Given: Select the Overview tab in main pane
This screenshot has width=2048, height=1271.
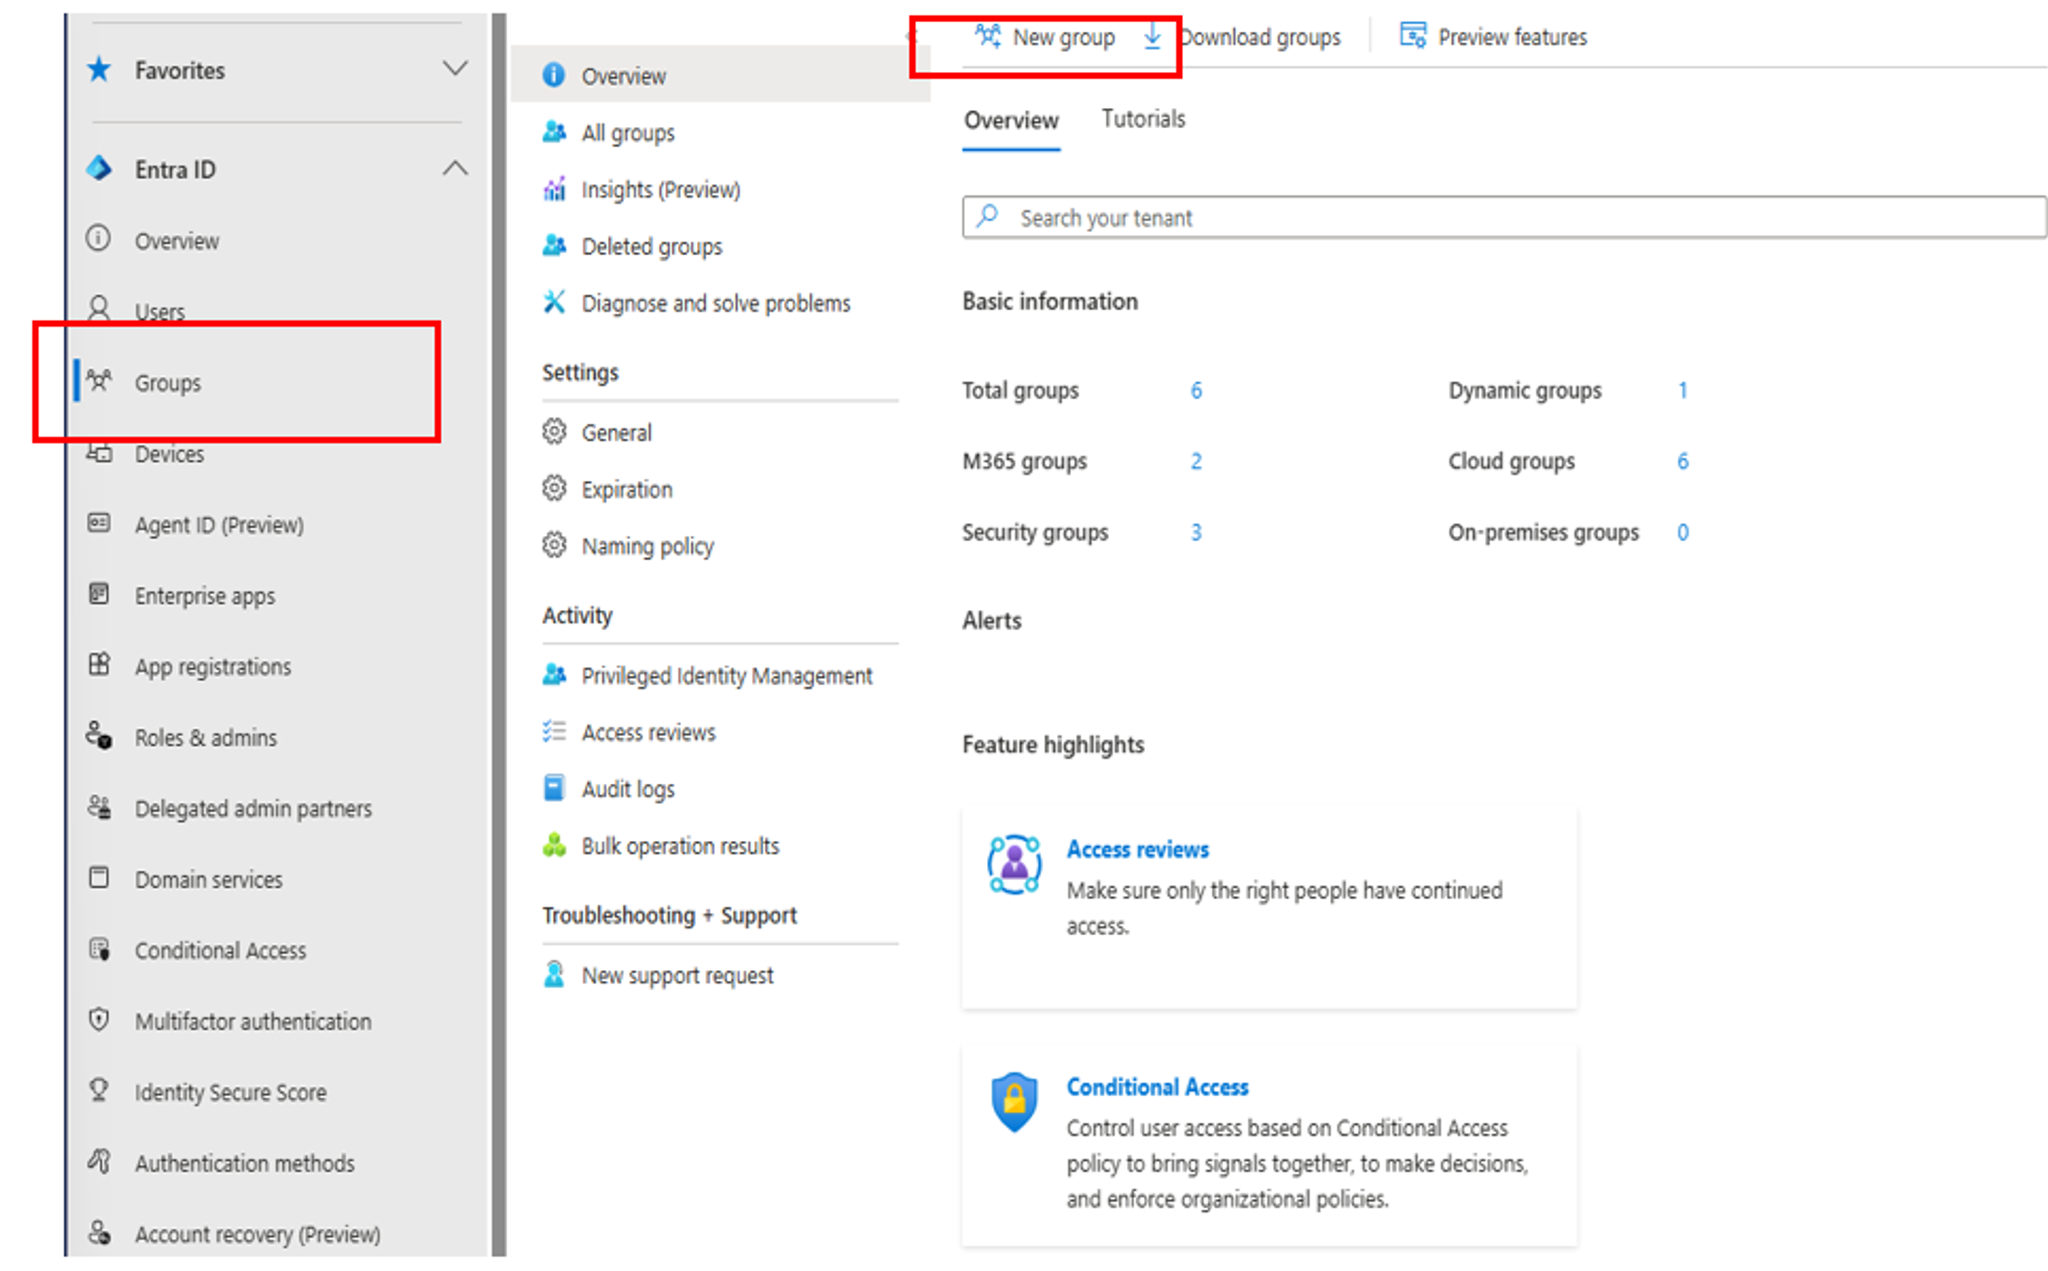Looking at the screenshot, I should pyautogui.click(x=1011, y=120).
